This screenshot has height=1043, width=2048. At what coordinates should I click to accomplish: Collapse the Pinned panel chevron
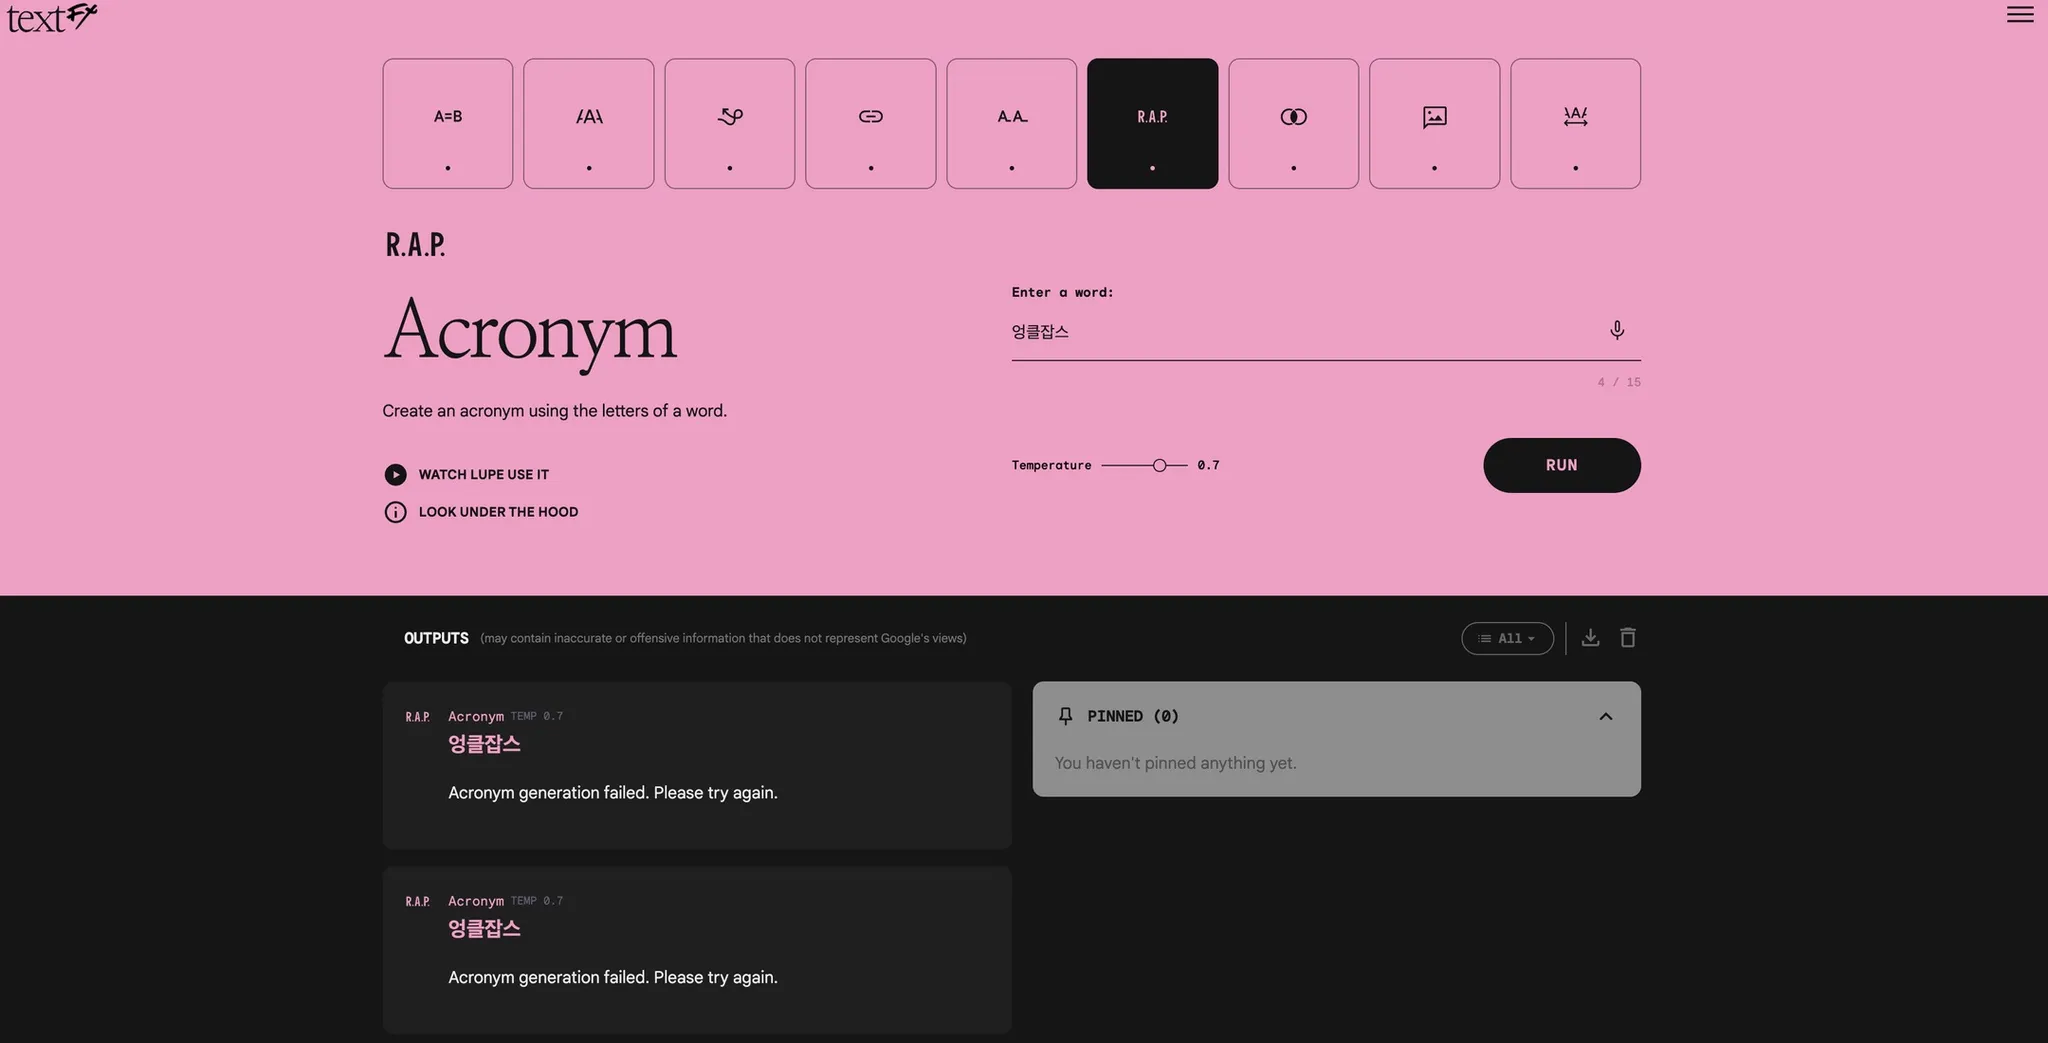(x=1605, y=716)
